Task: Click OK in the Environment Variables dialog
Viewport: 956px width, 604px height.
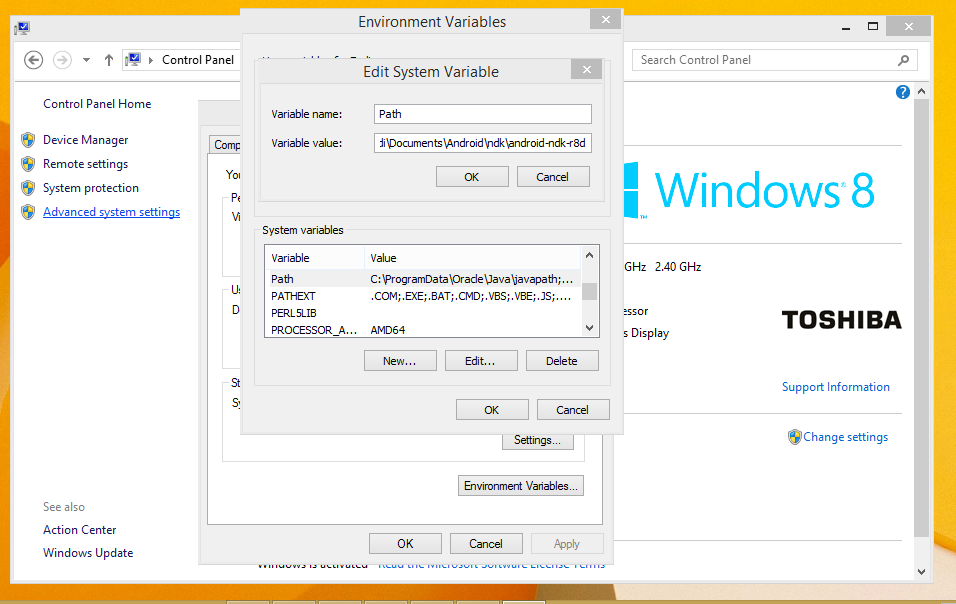Action: 492,410
